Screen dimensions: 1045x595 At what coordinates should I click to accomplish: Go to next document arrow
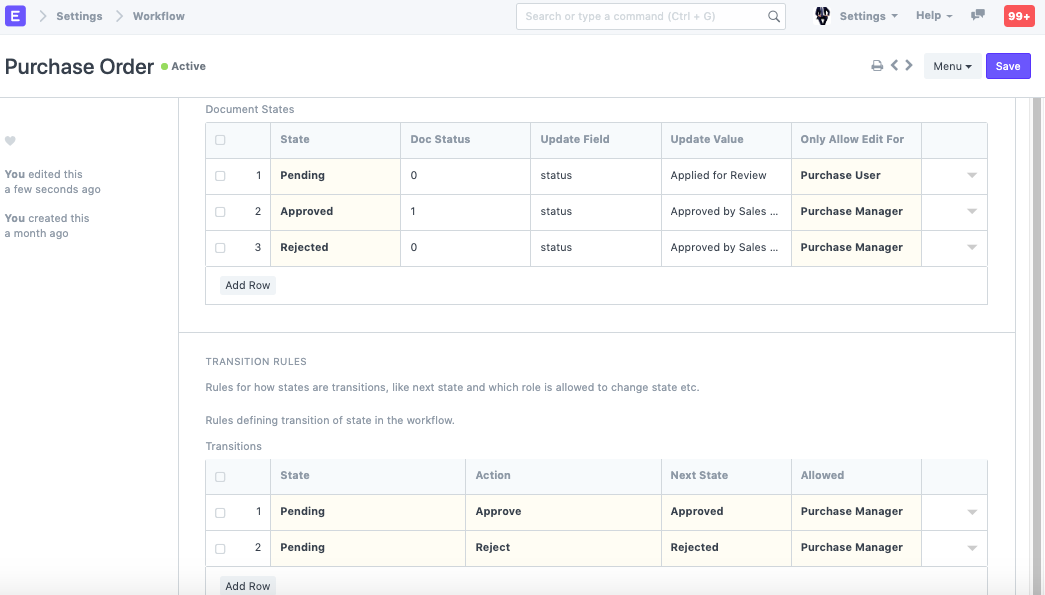pyautogui.click(x=909, y=66)
